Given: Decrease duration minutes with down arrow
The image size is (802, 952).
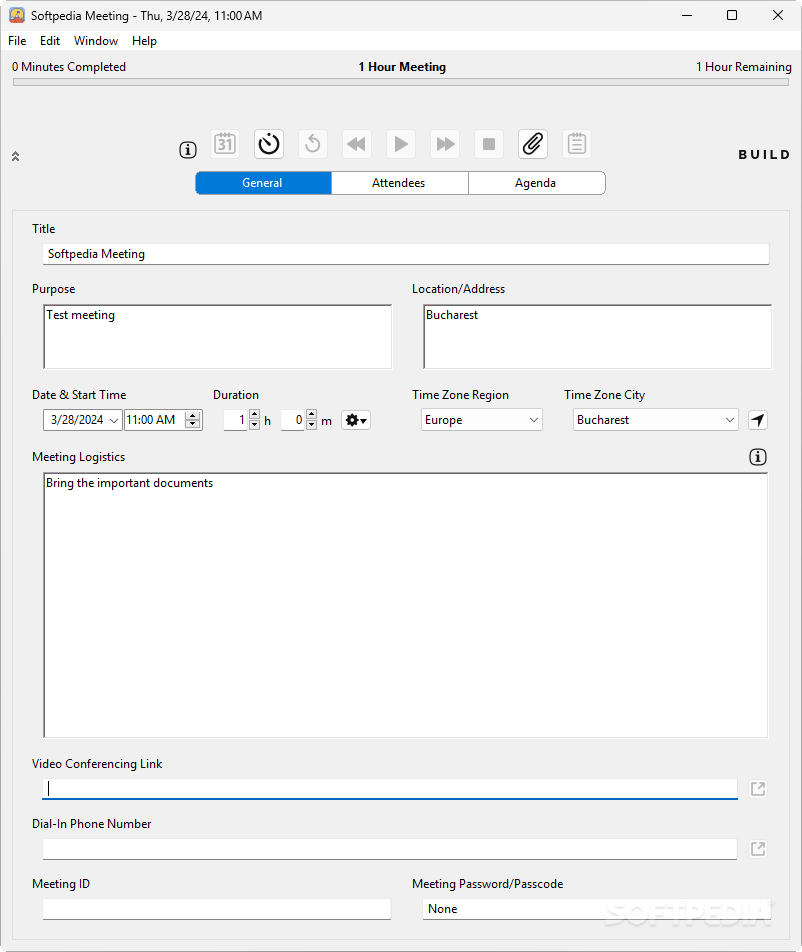Looking at the screenshot, I should tap(311, 424).
